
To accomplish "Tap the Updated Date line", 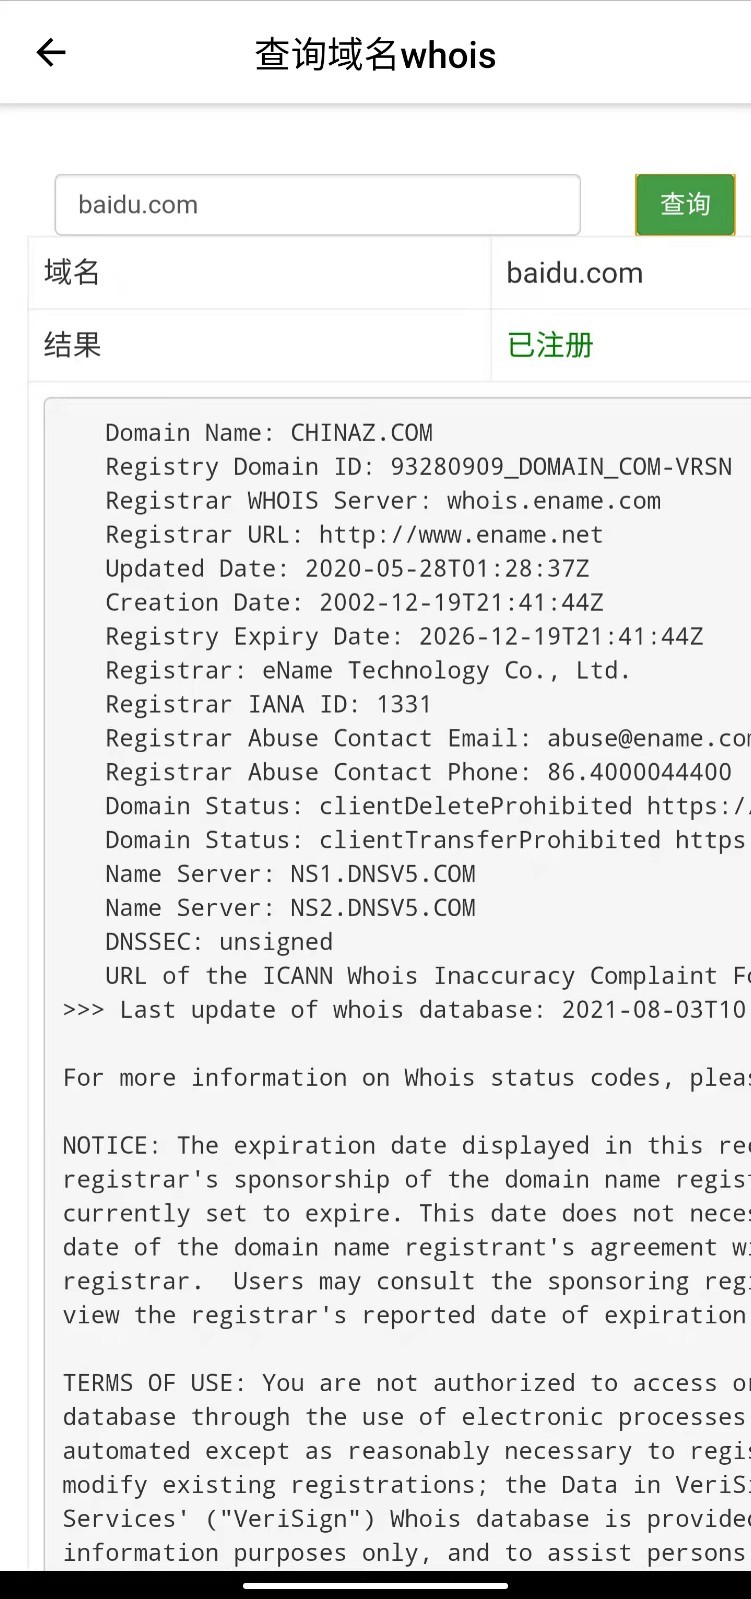I will point(347,569).
